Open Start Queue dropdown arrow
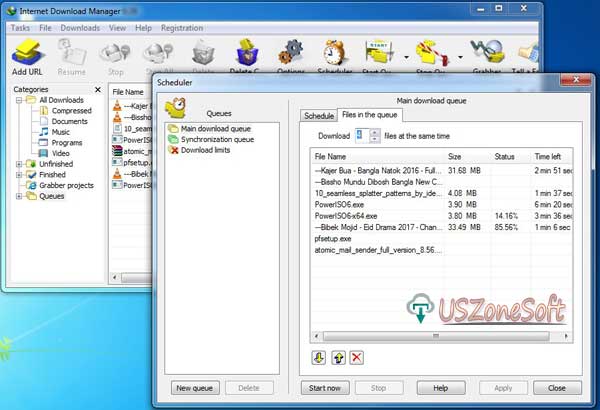Viewport: 600px width, 410px height. point(406,57)
